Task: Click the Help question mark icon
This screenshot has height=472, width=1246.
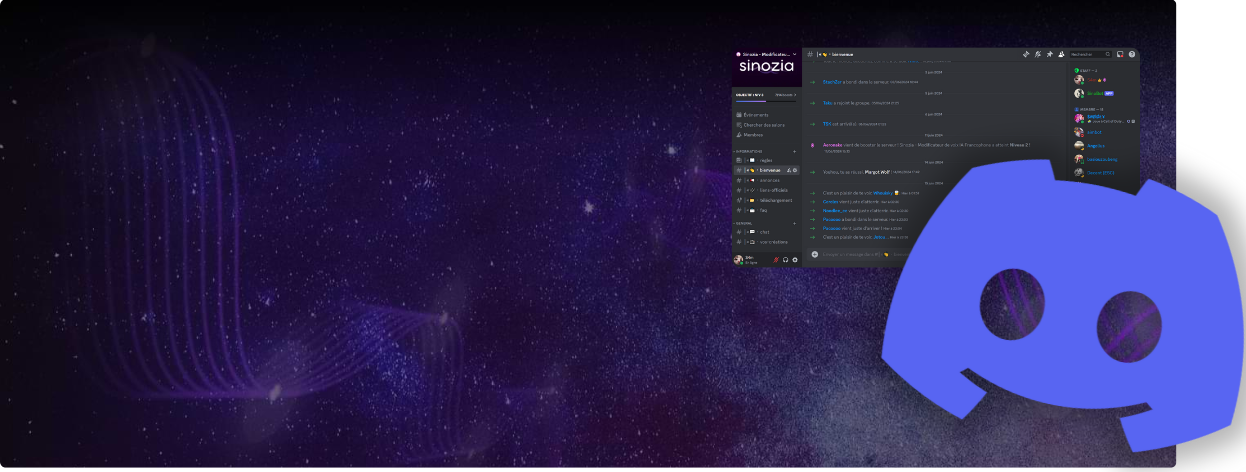Action: (1132, 54)
